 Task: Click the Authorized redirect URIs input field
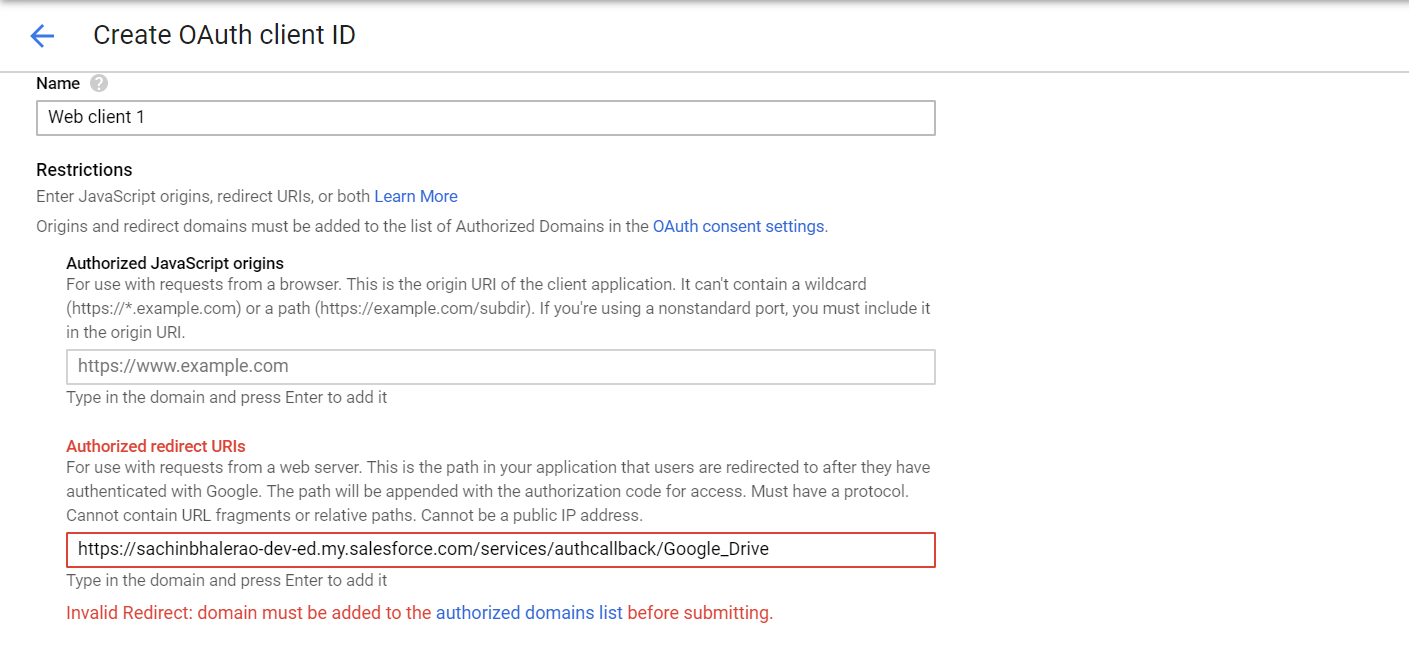tap(500, 549)
